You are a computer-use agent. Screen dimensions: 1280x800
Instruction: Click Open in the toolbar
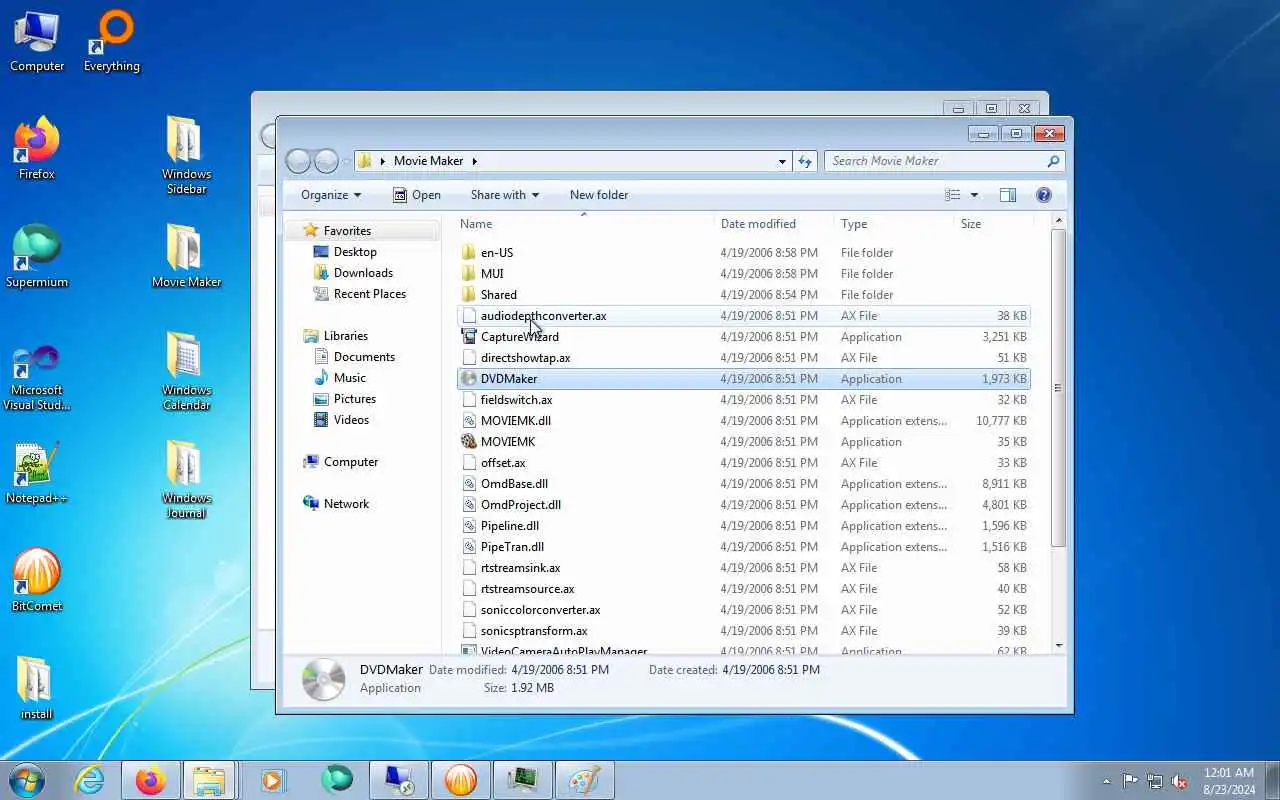coord(417,195)
